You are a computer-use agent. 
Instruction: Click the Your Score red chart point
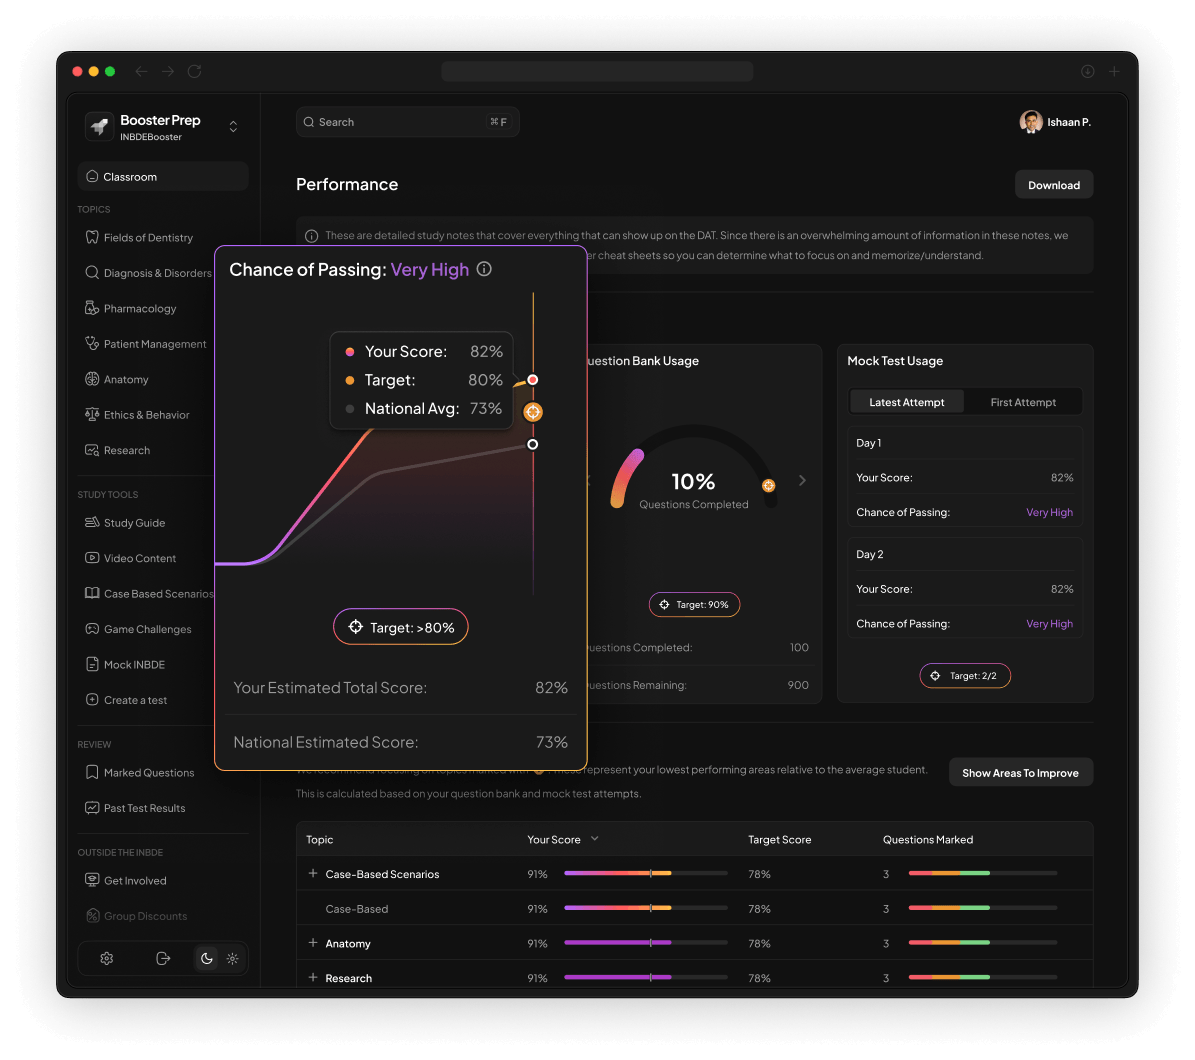[x=533, y=379]
